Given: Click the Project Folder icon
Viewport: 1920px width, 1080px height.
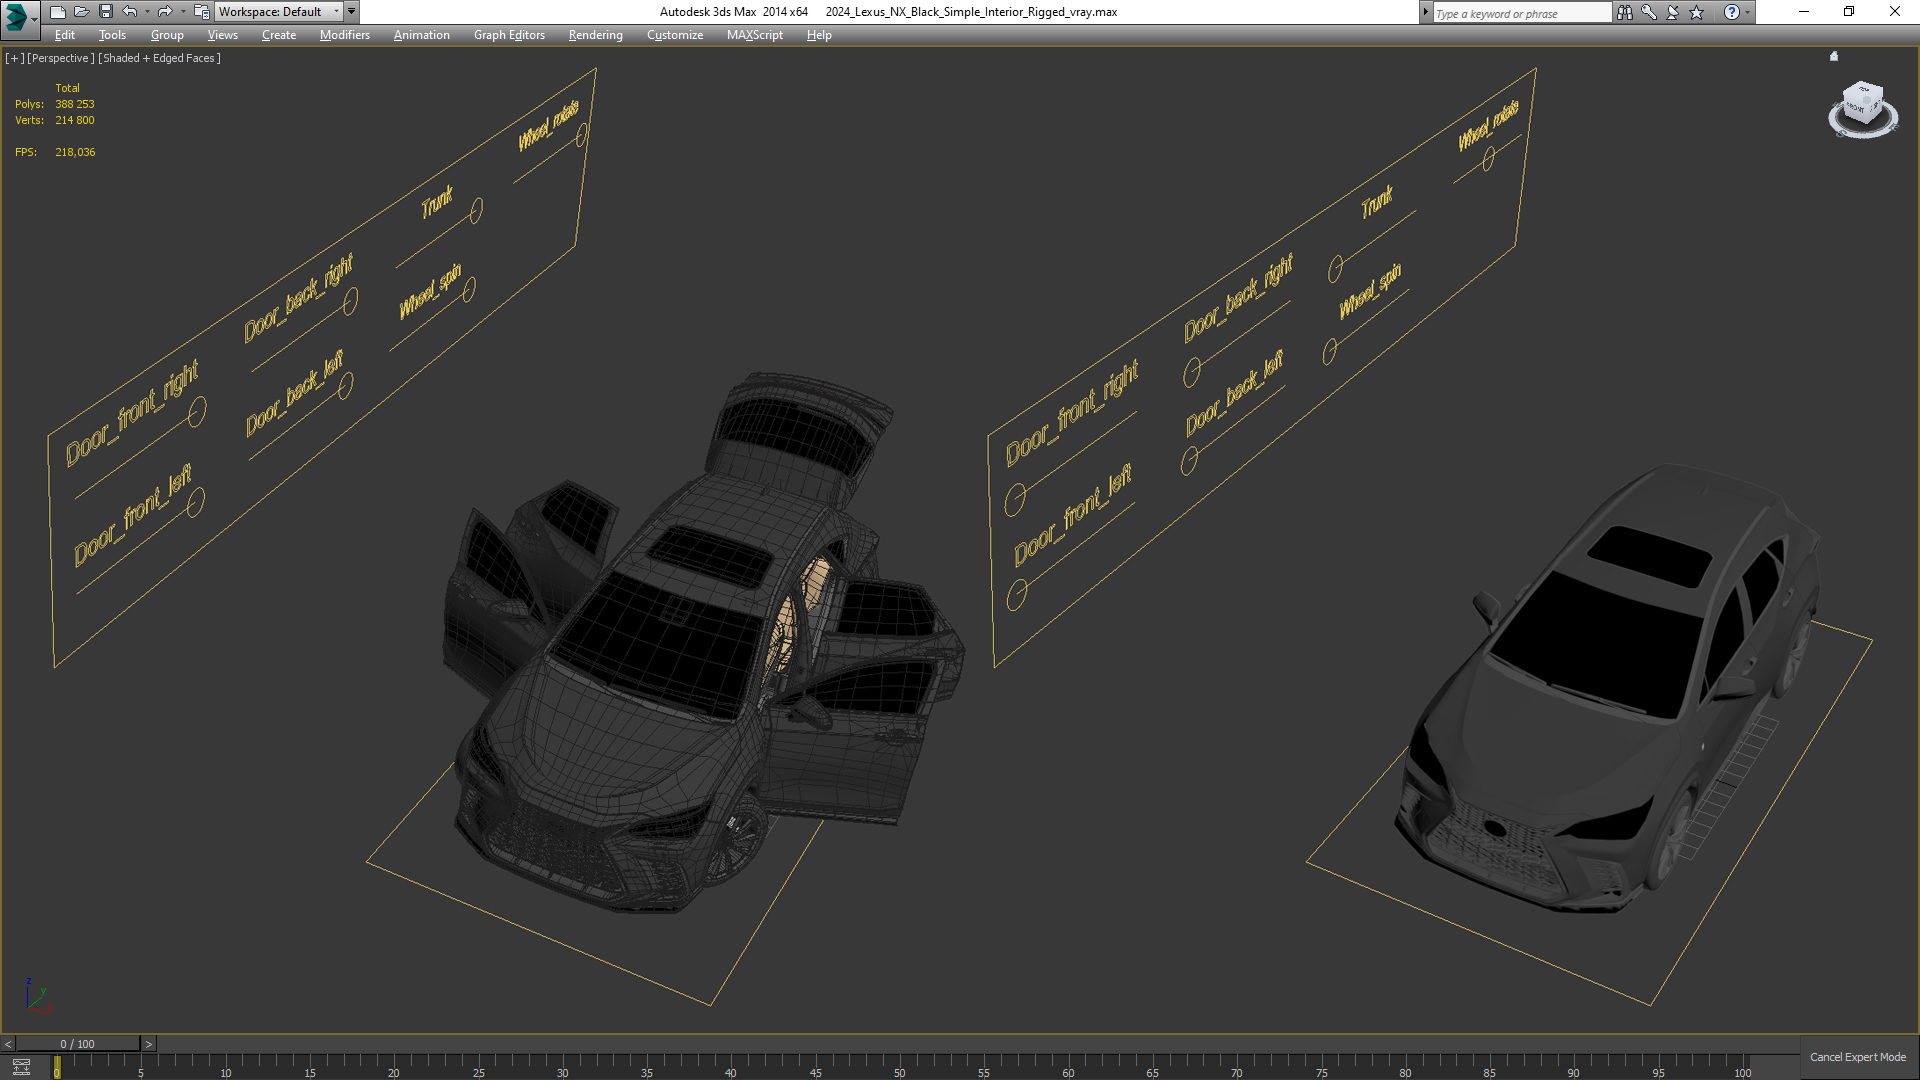Looking at the screenshot, I should tap(201, 12).
